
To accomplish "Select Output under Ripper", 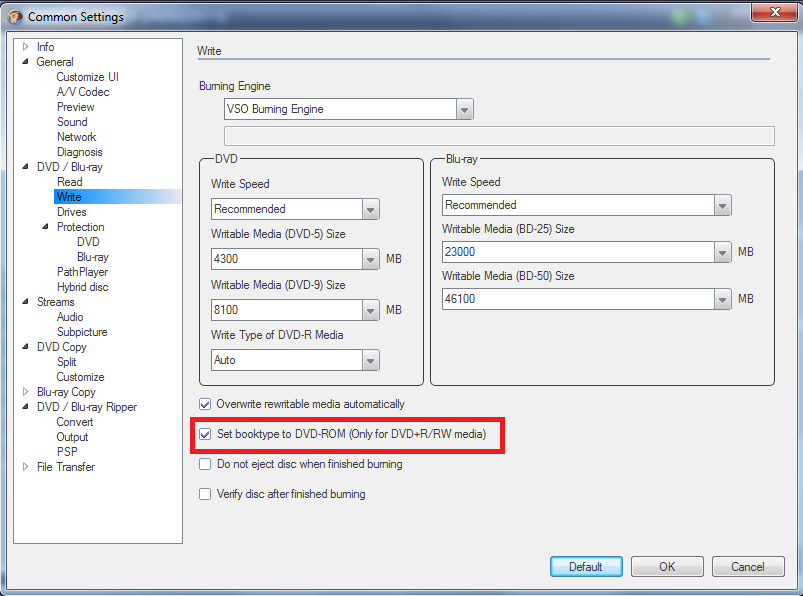I will point(72,437).
